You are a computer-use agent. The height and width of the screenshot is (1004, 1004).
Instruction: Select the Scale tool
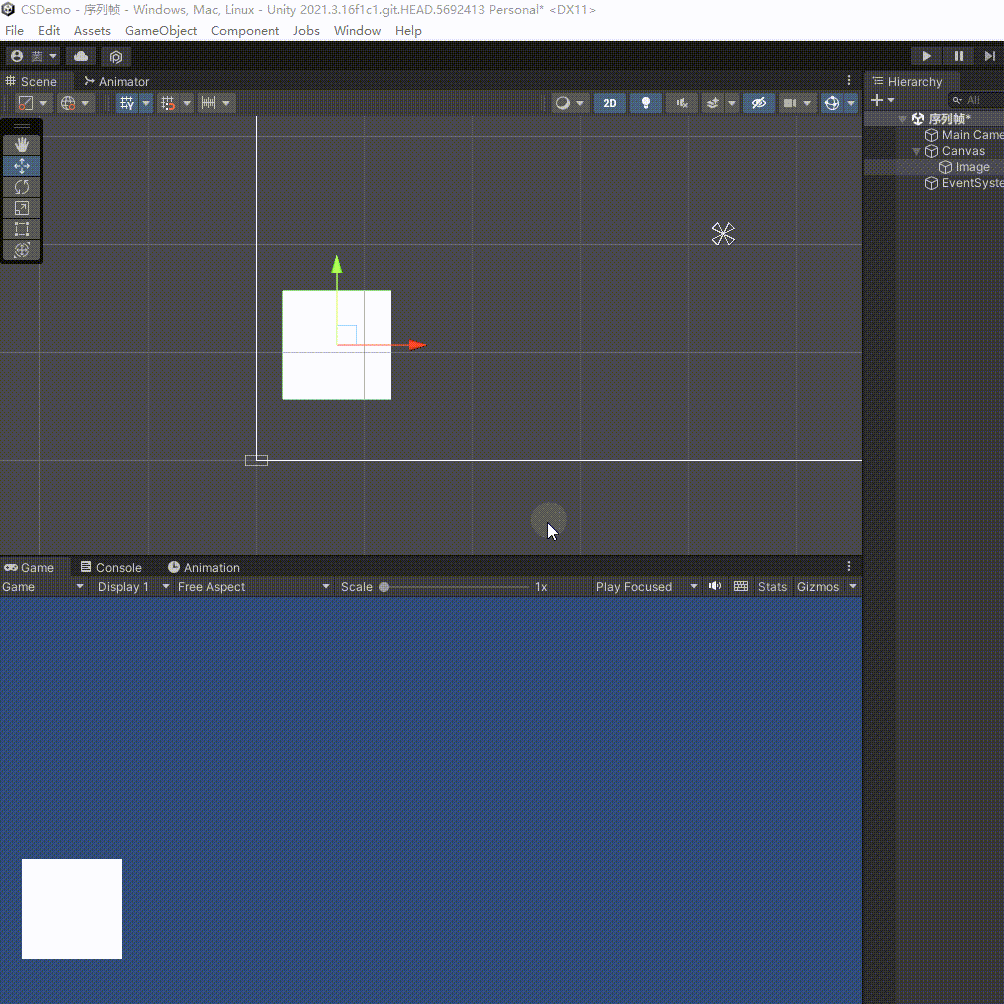coord(22,208)
